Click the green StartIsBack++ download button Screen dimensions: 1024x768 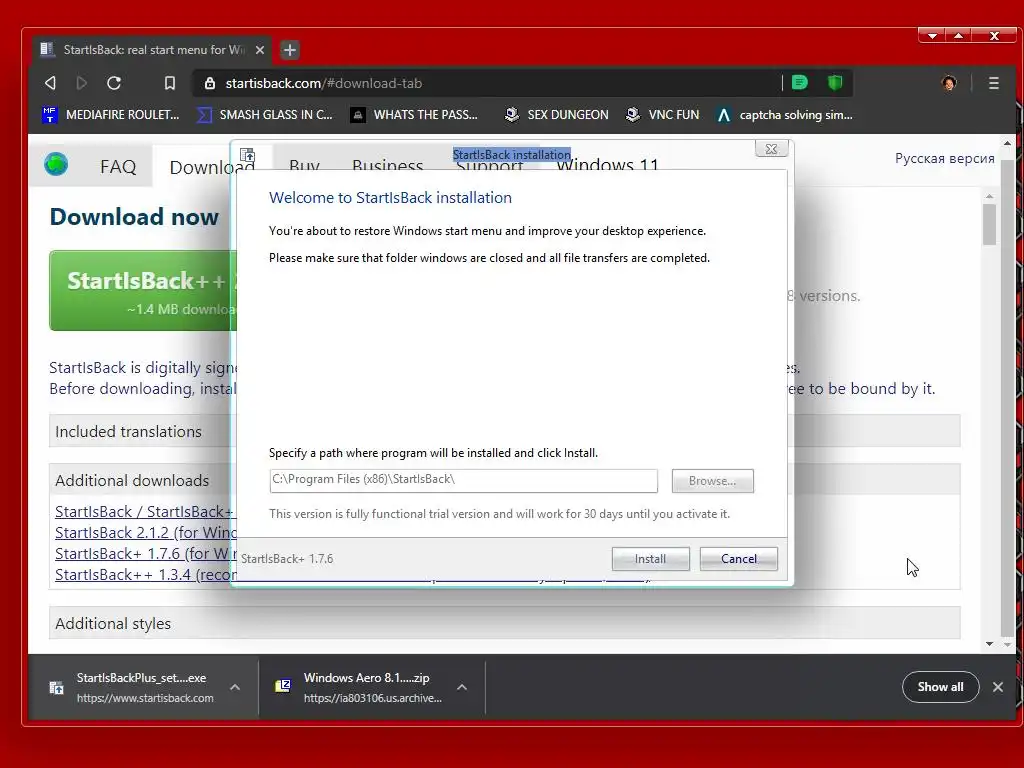(143, 291)
